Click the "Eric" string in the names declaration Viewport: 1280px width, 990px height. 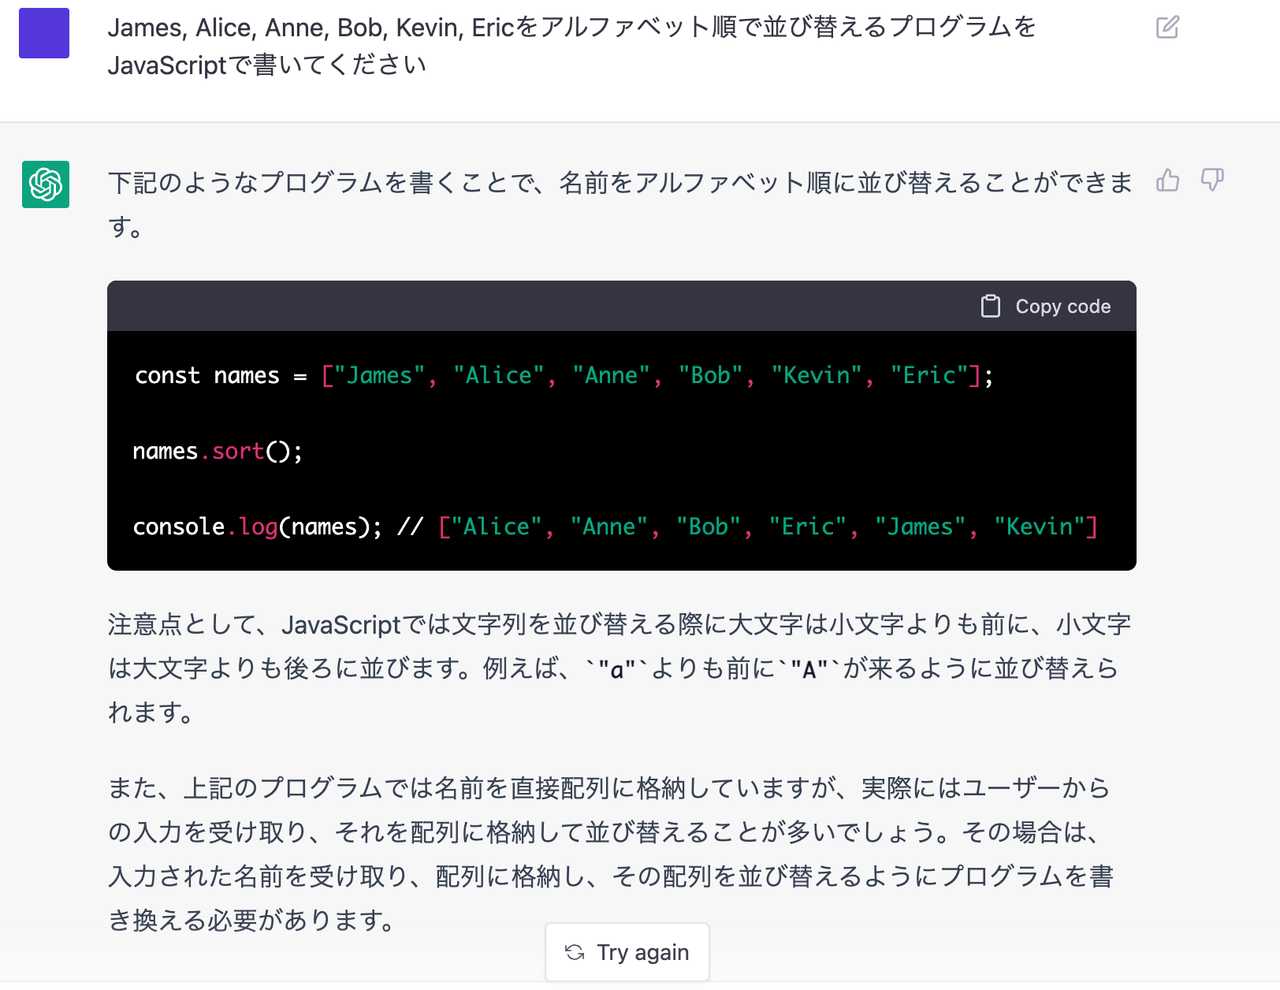point(929,376)
